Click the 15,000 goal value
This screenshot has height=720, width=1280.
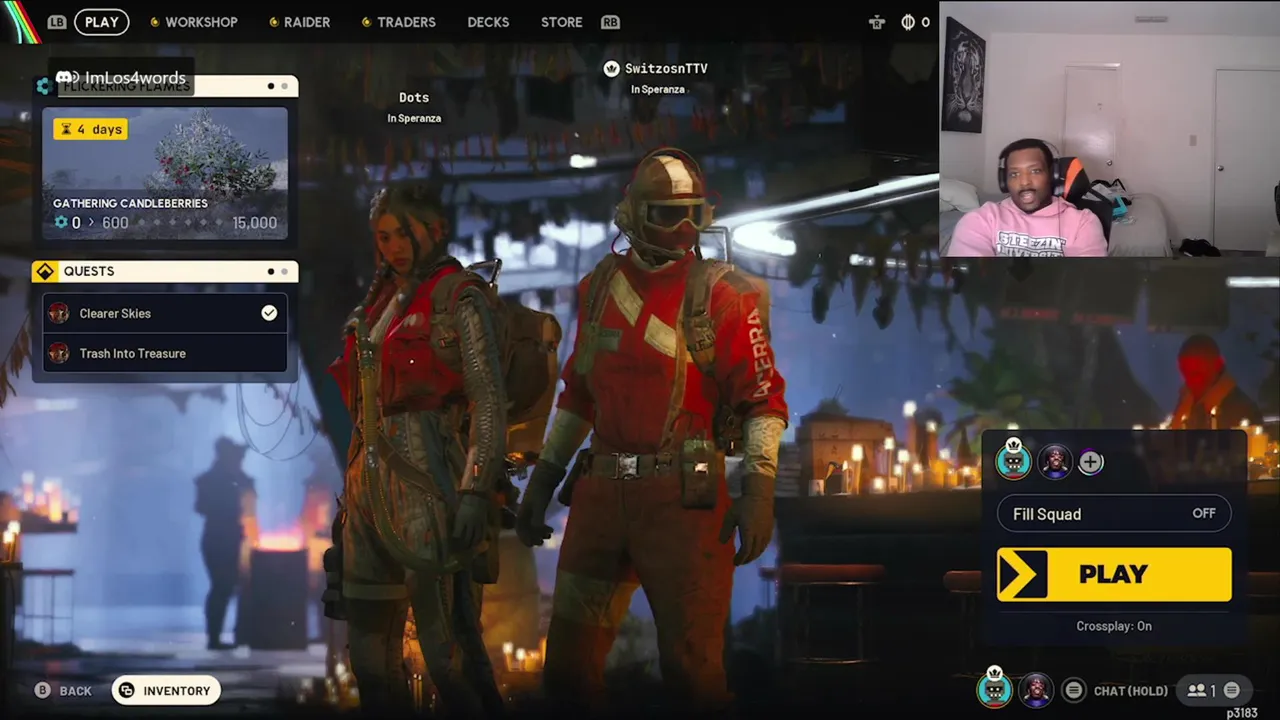click(254, 223)
